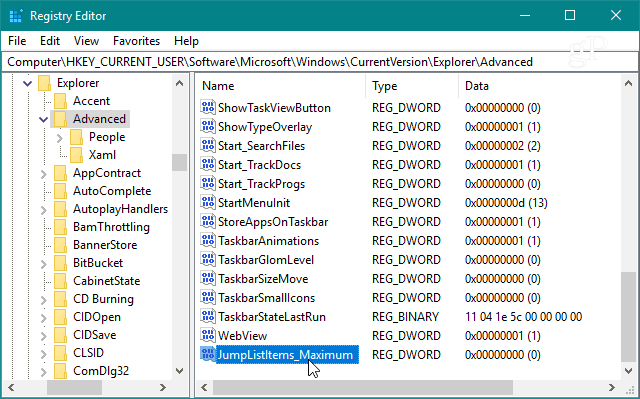Click the values pane horizontal scrollbar thumb
The height and width of the screenshot is (399, 640).
[362, 387]
